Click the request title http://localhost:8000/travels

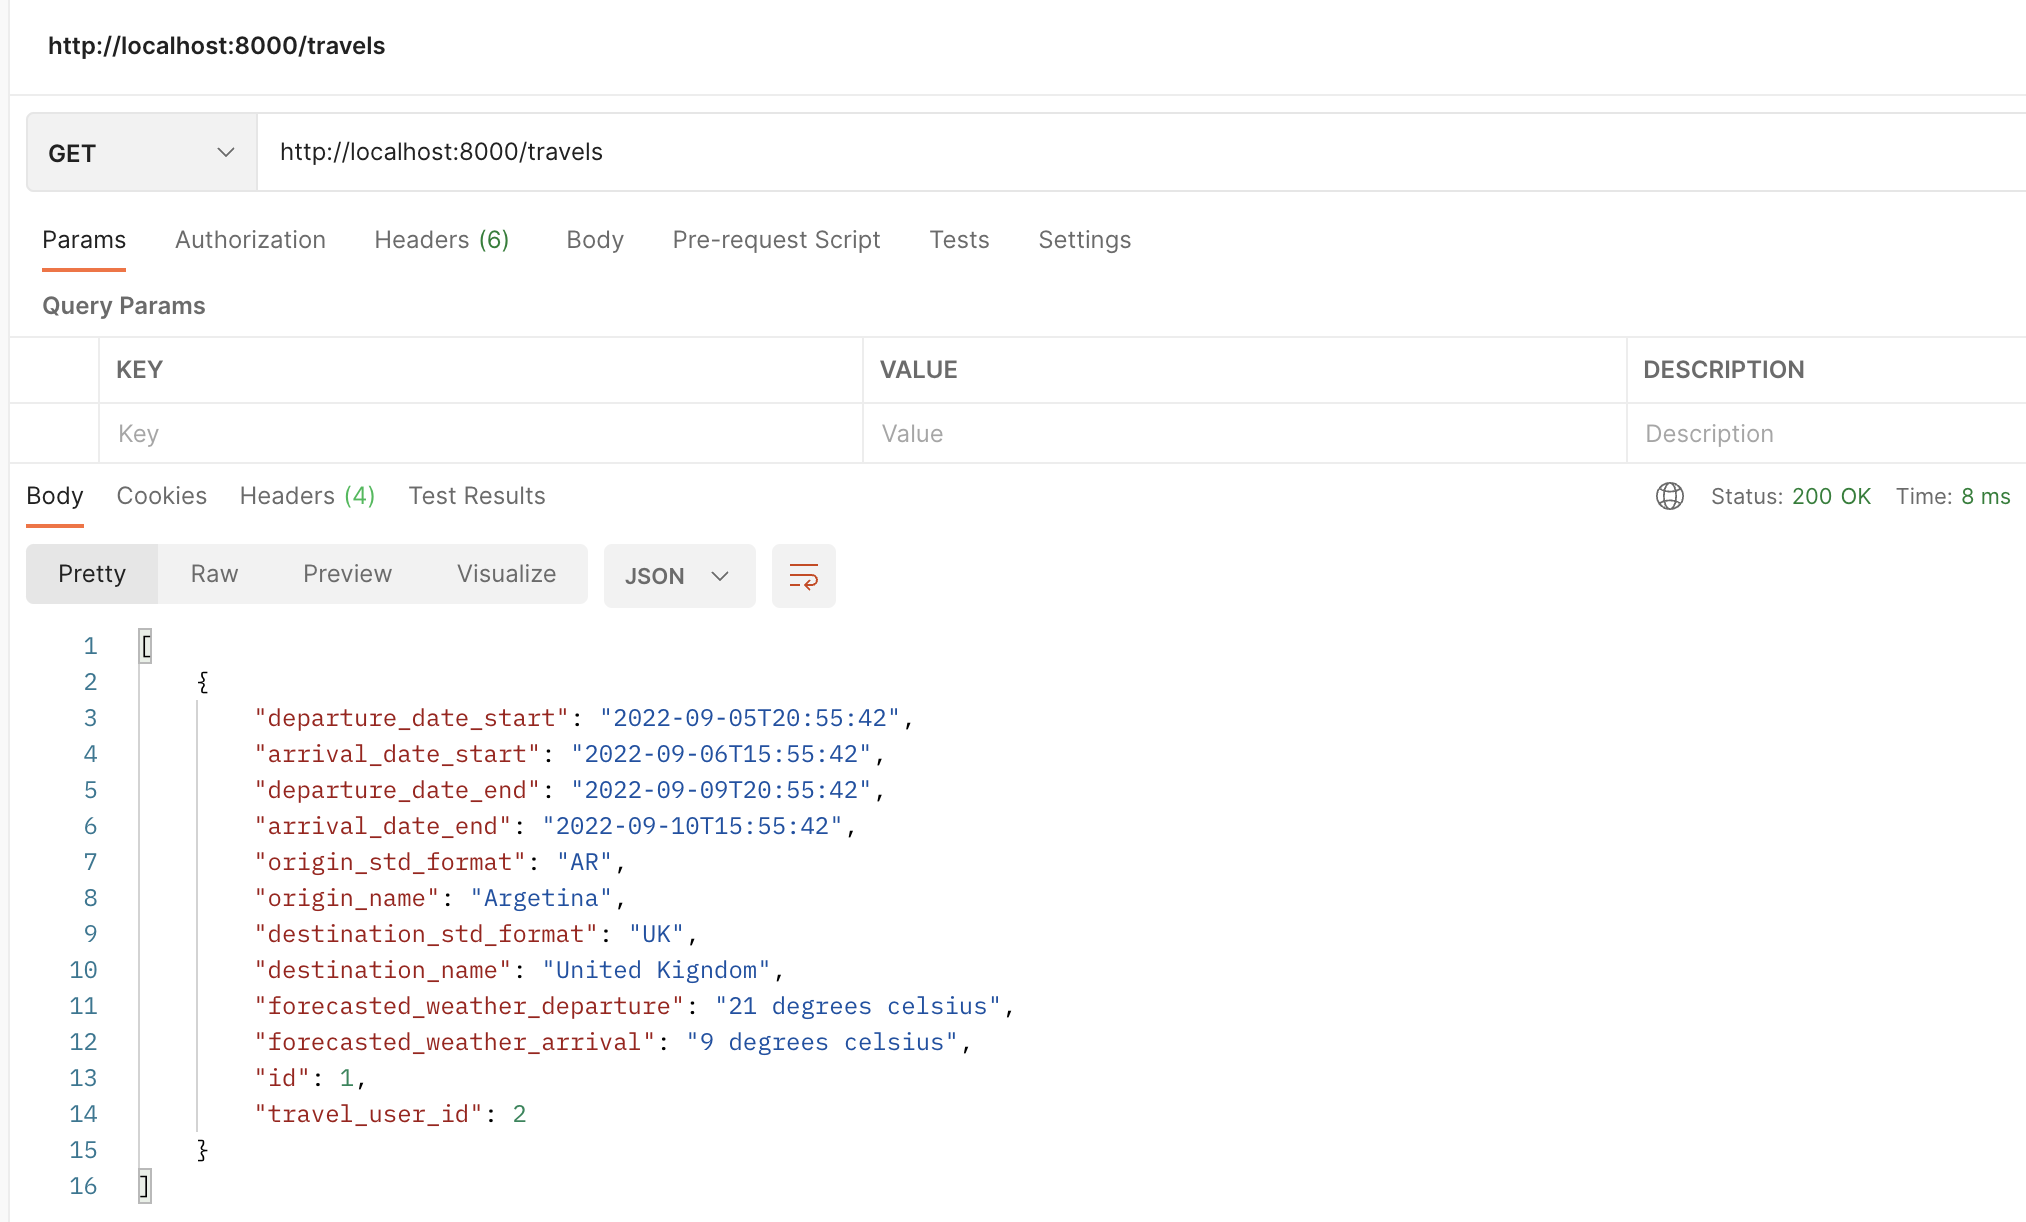pyautogui.click(x=216, y=46)
